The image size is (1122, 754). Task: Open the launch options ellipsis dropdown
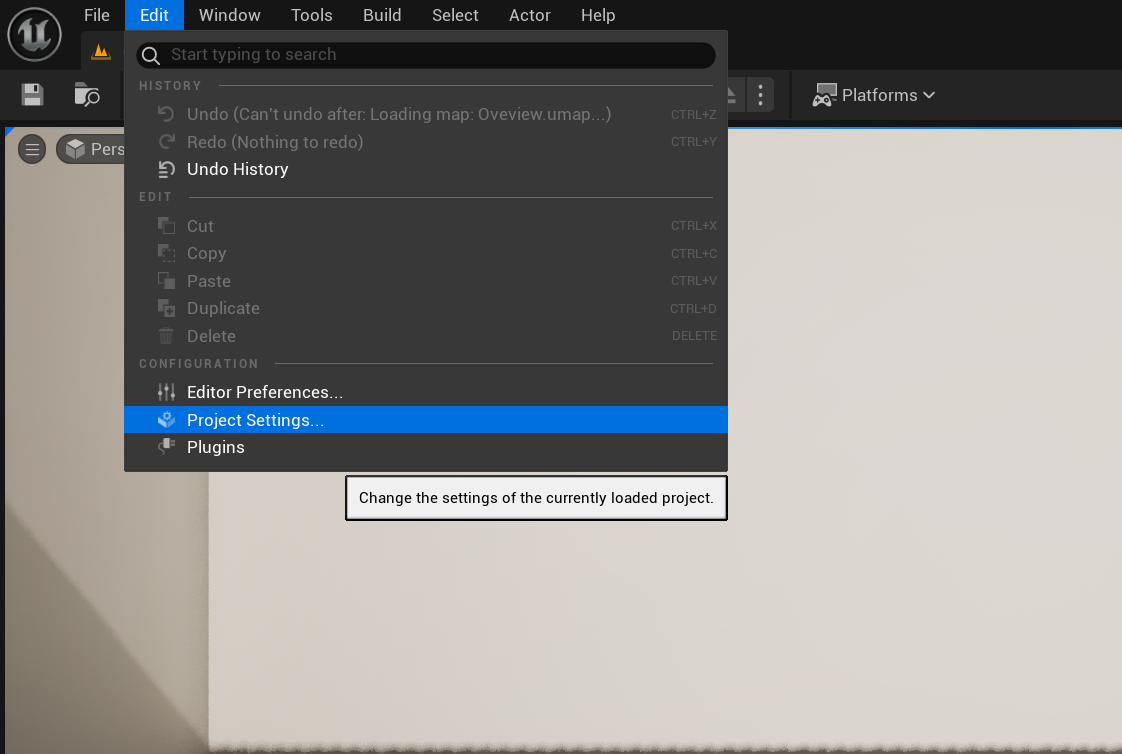tap(760, 94)
